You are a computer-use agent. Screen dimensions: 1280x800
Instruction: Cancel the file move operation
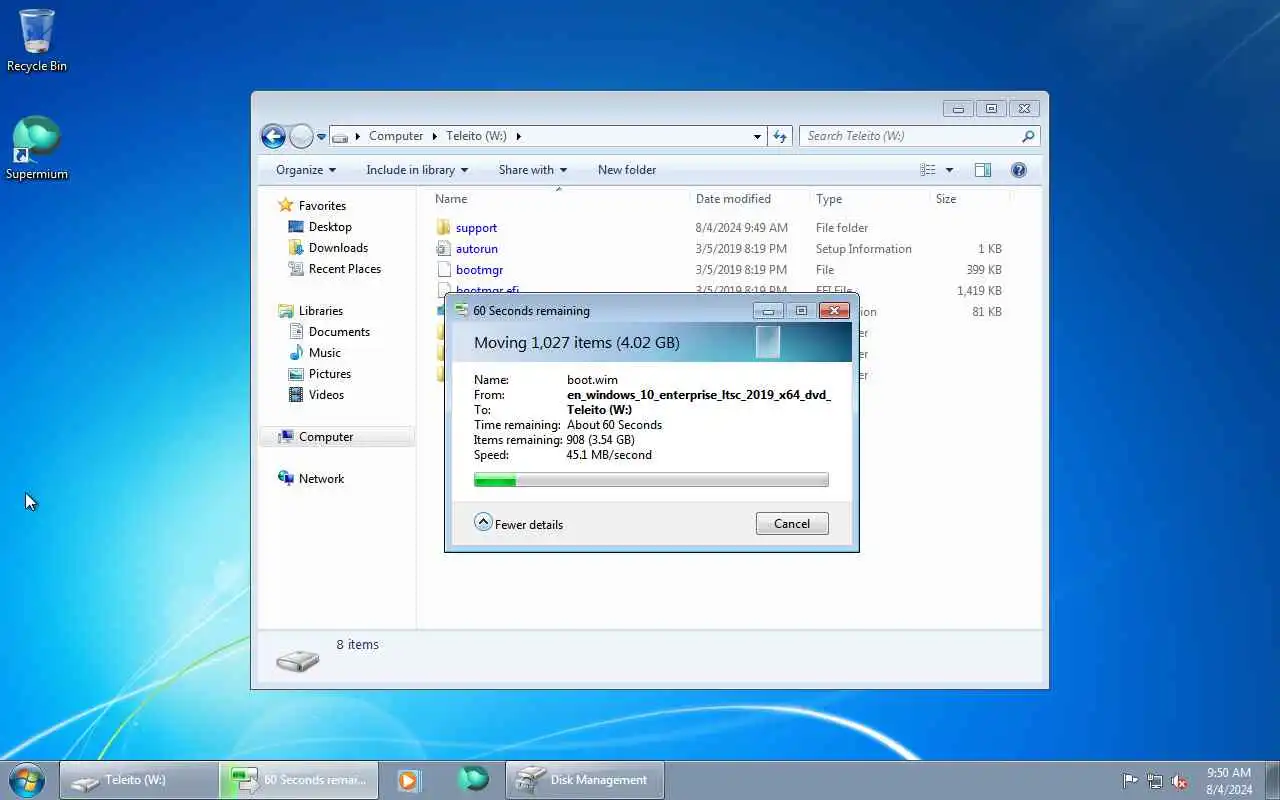pyautogui.click(x=792, y=524)
